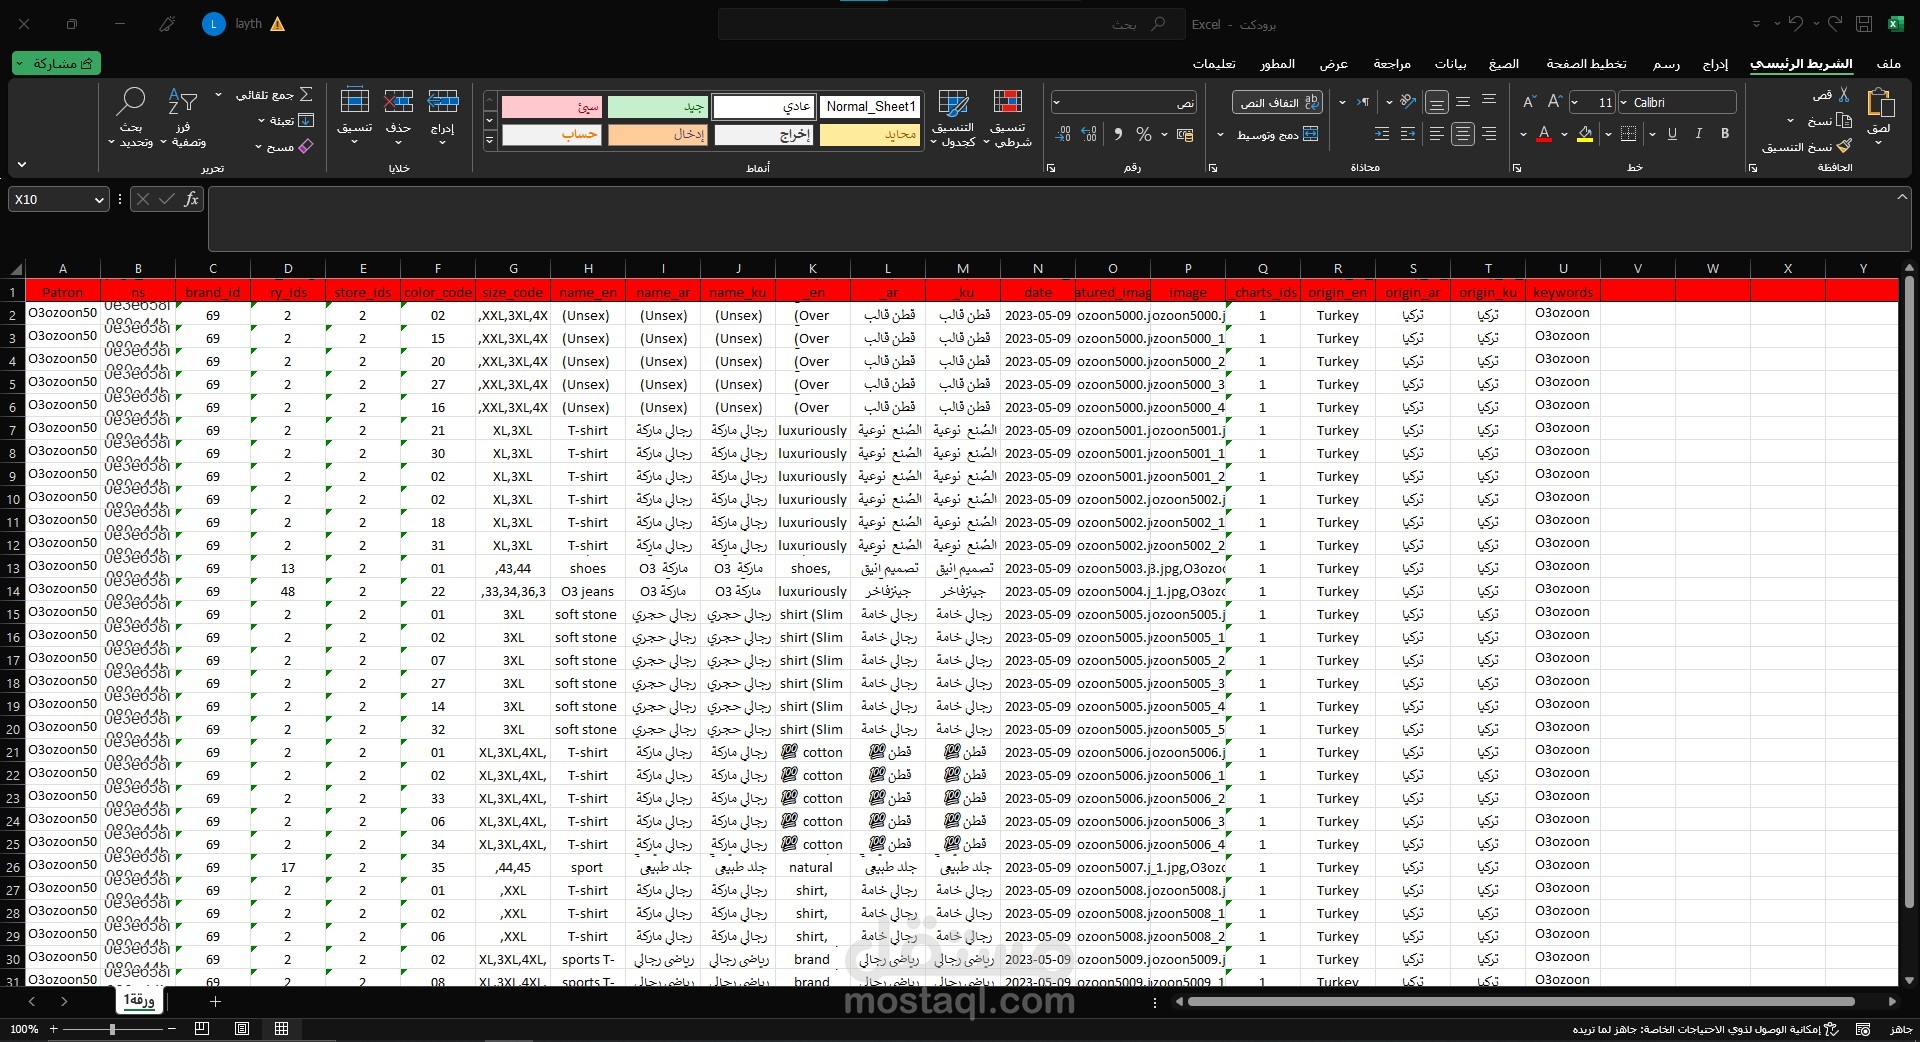
Task: Add a new sheet with the plus button
Action: click(214, 1001)
